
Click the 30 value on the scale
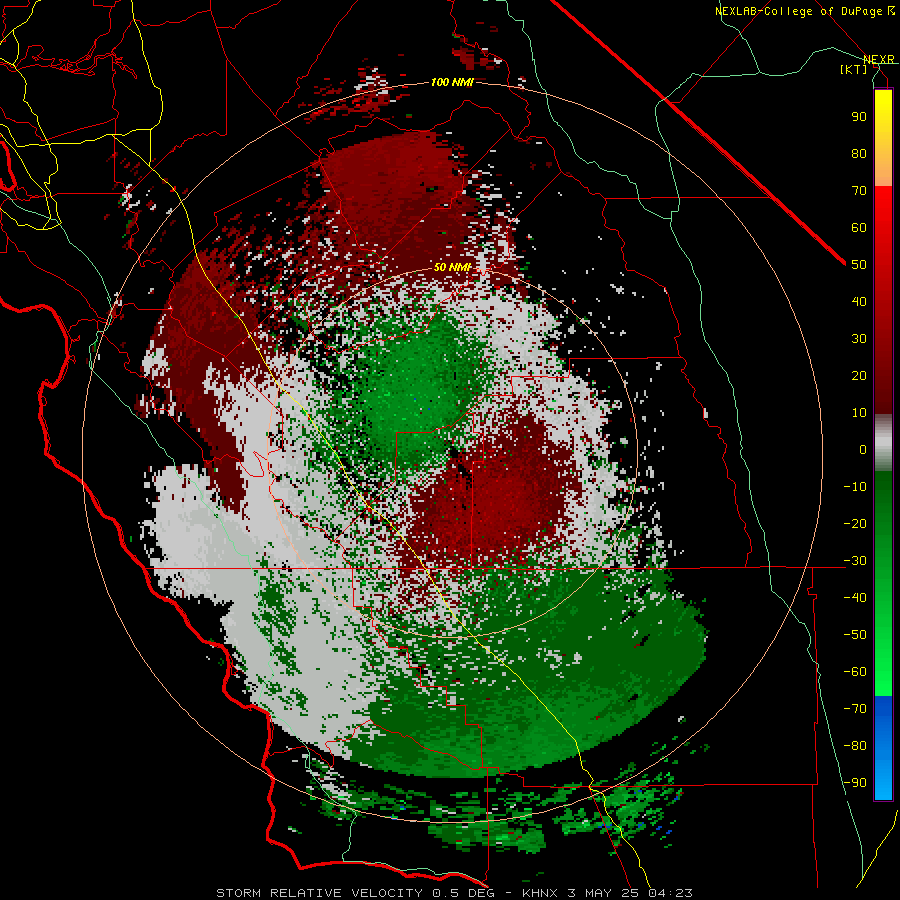859,339
